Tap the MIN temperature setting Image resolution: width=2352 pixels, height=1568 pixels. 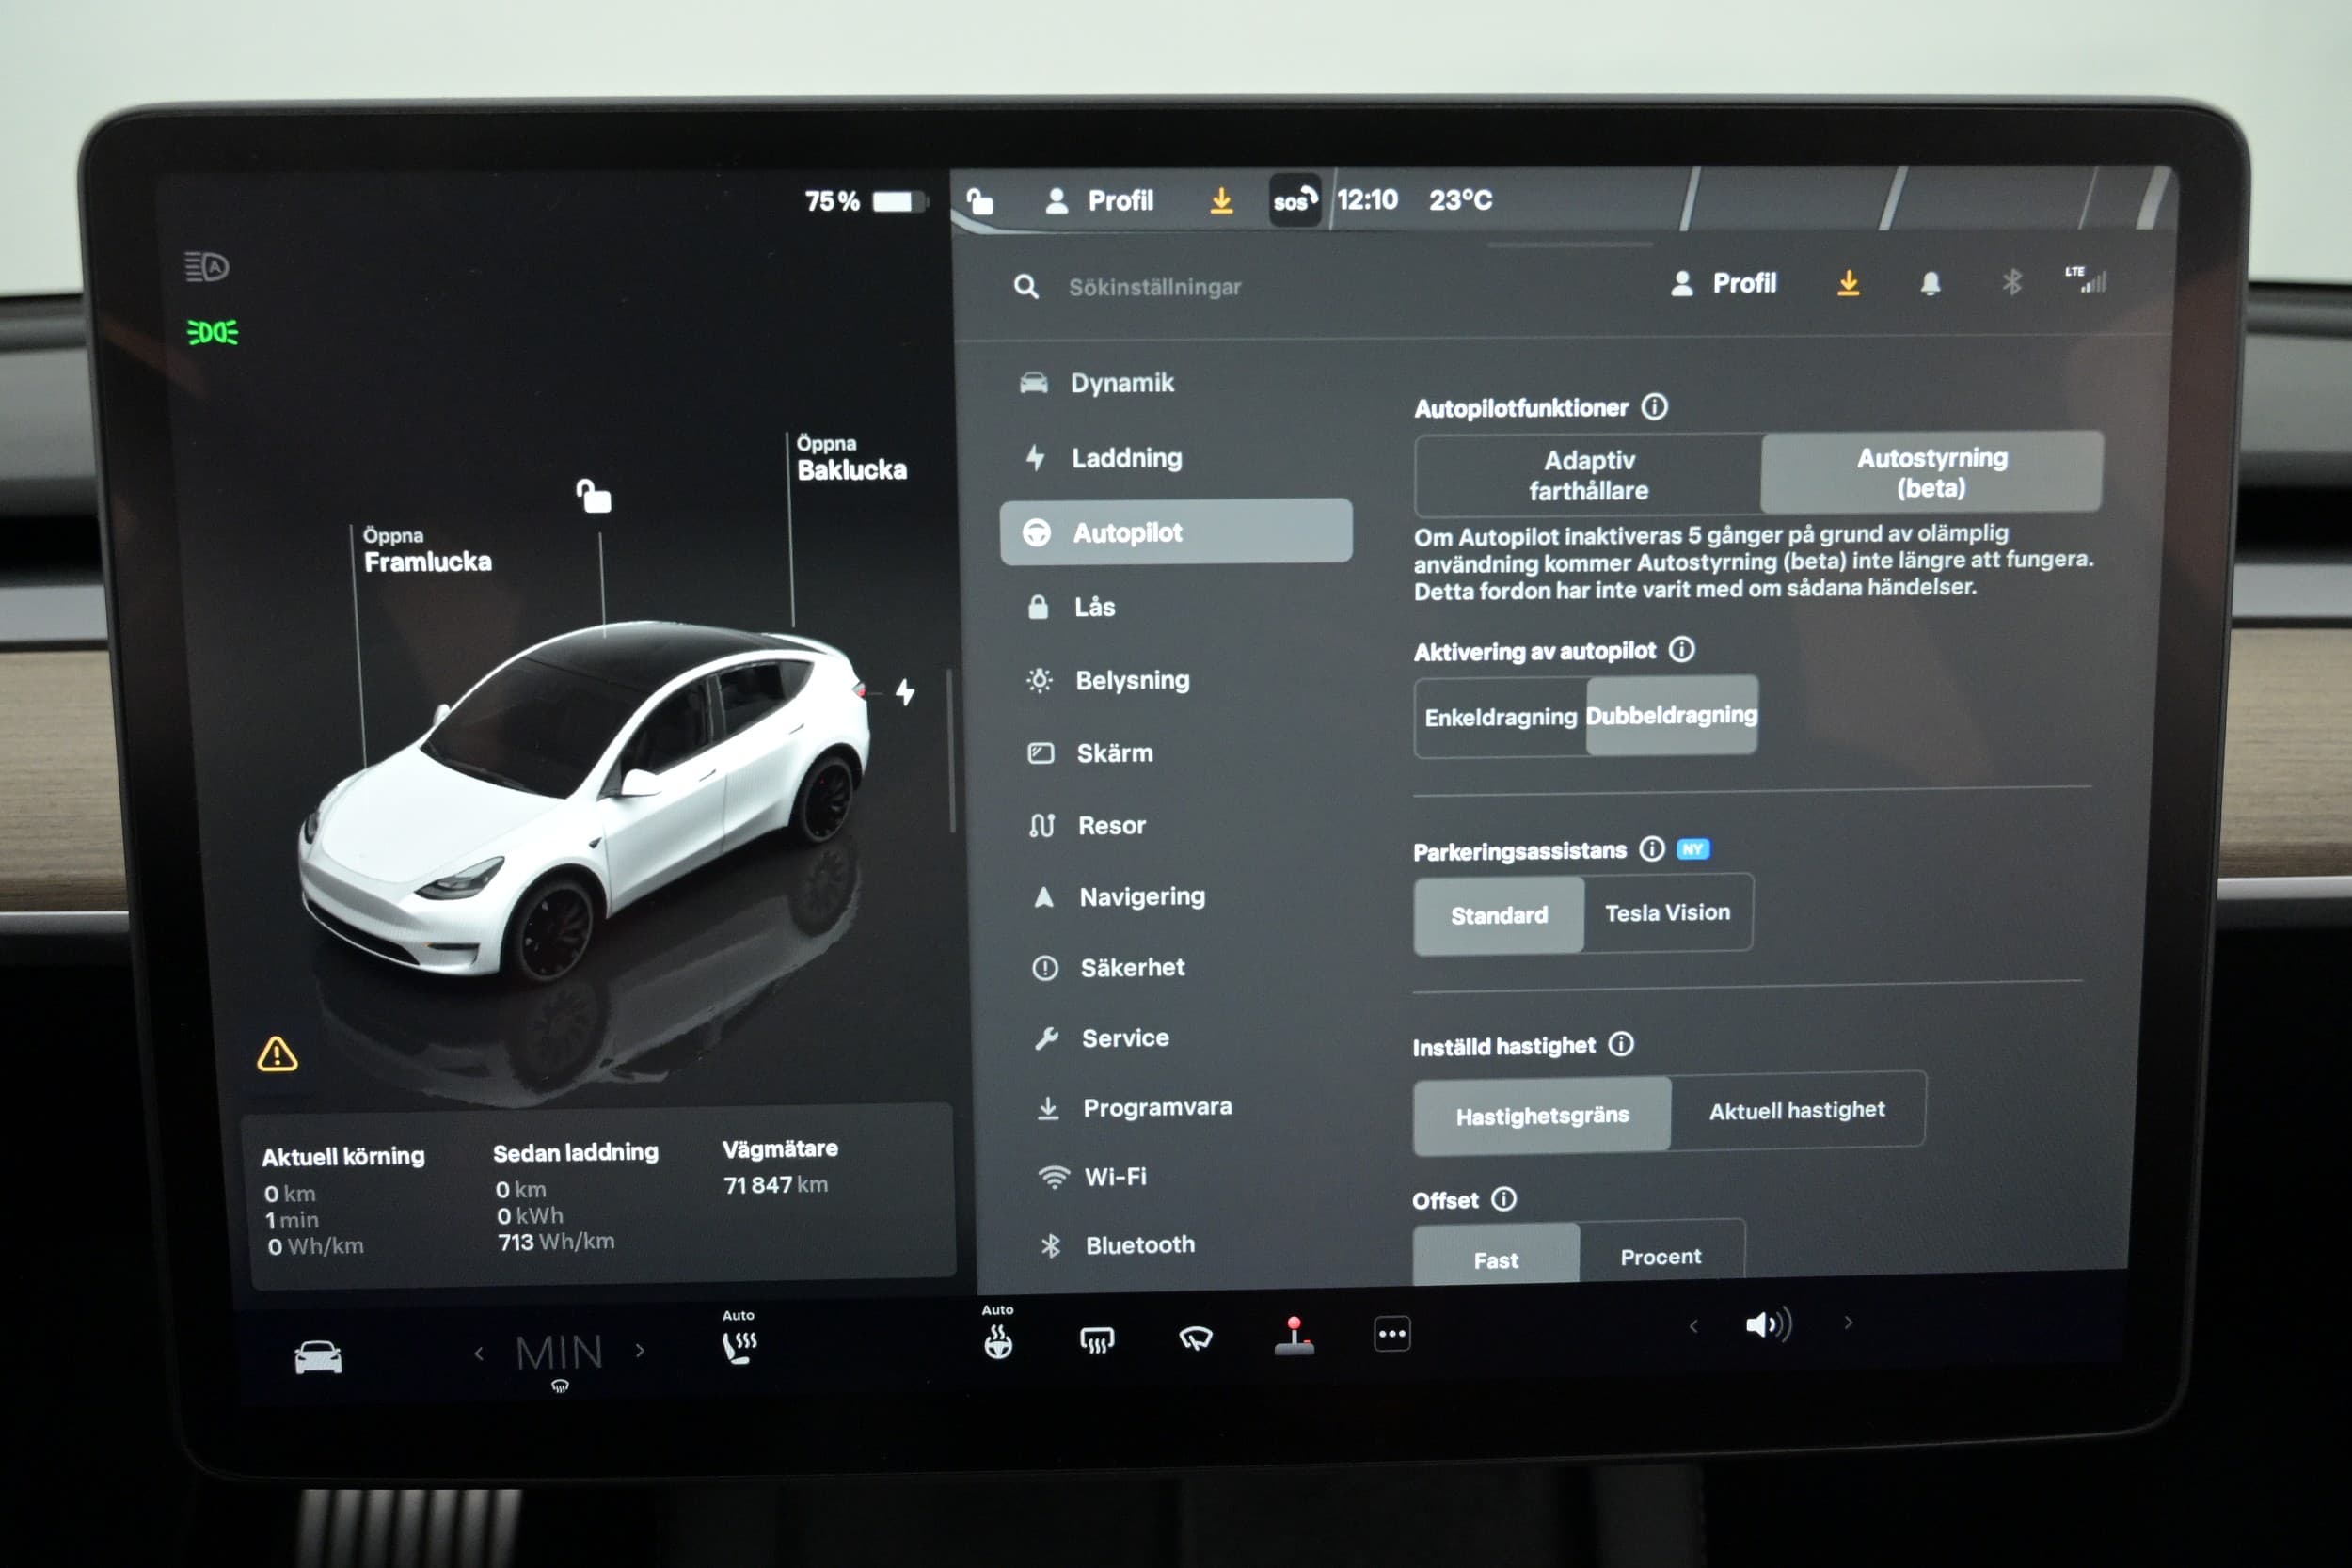(x=559, y=1354)
